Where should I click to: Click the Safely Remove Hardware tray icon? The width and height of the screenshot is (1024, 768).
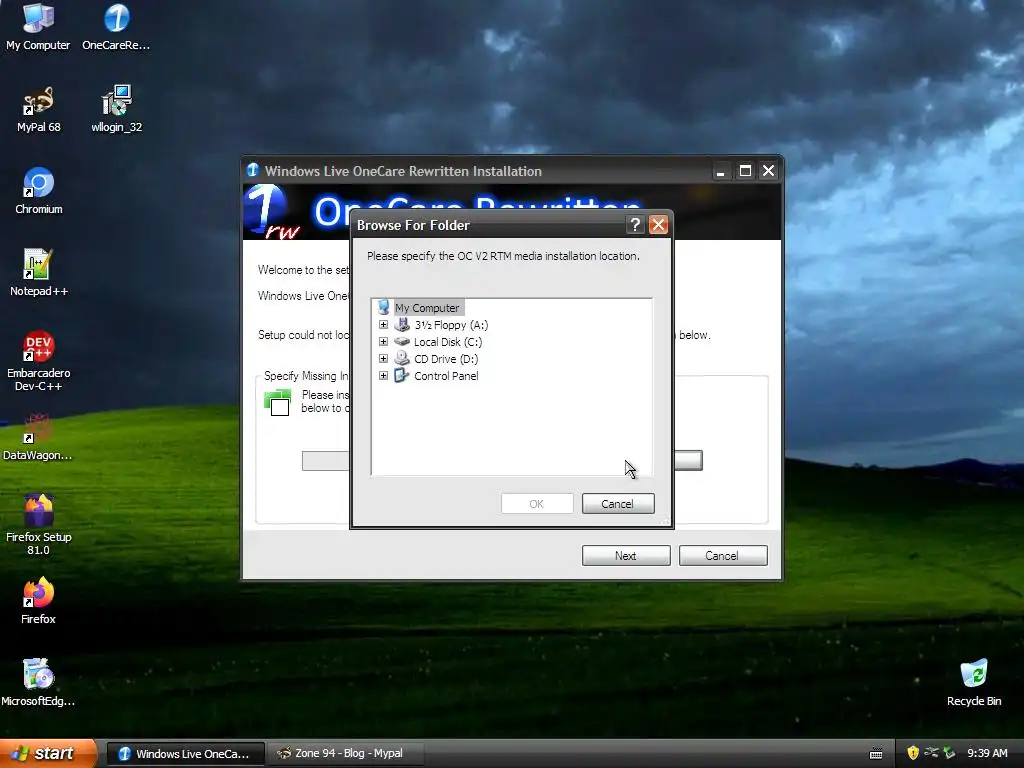[x=949, y=753]
